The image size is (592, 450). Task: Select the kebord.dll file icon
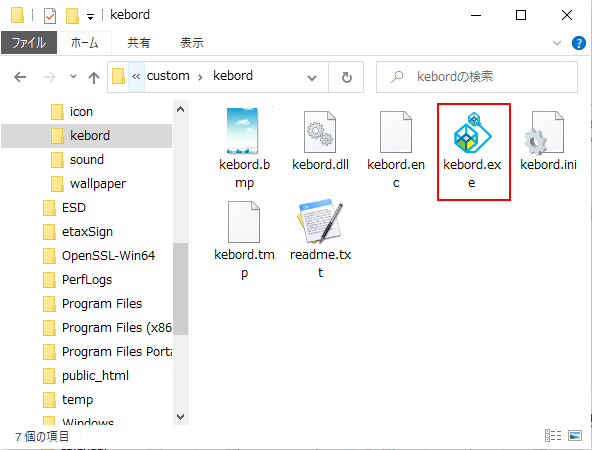tap(320, 132)
